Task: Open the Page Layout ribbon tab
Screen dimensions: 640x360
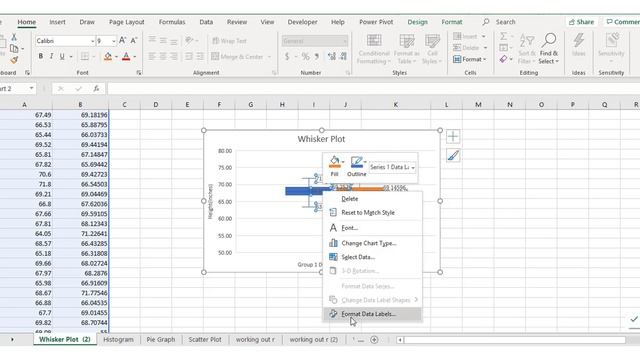Action: [127, 22]
